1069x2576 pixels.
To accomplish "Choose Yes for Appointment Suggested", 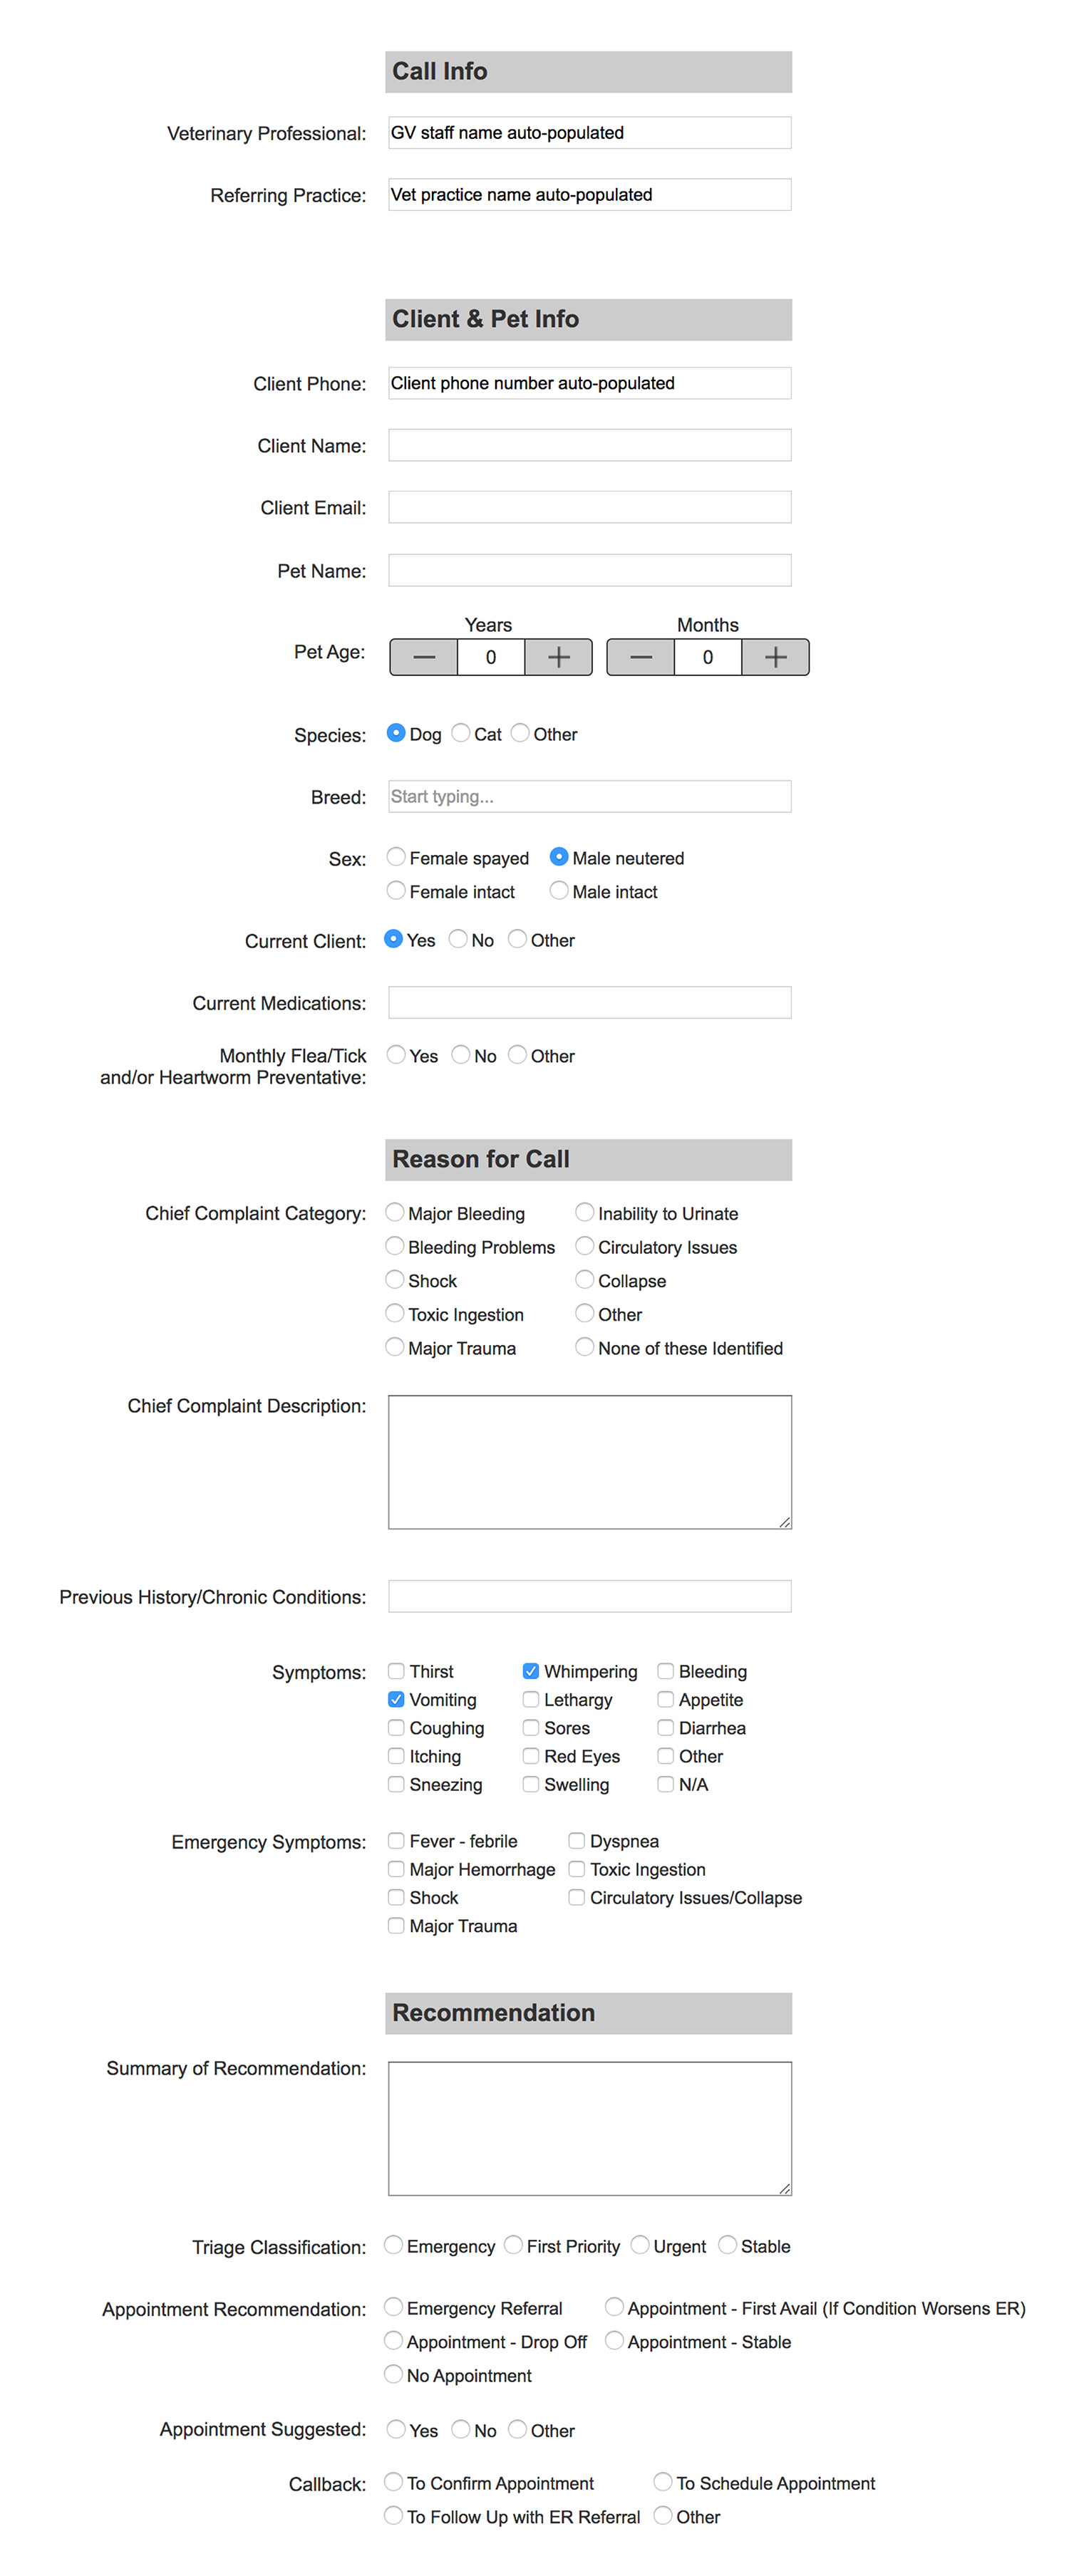I will pyautogui.click(x=396, y=2429).
